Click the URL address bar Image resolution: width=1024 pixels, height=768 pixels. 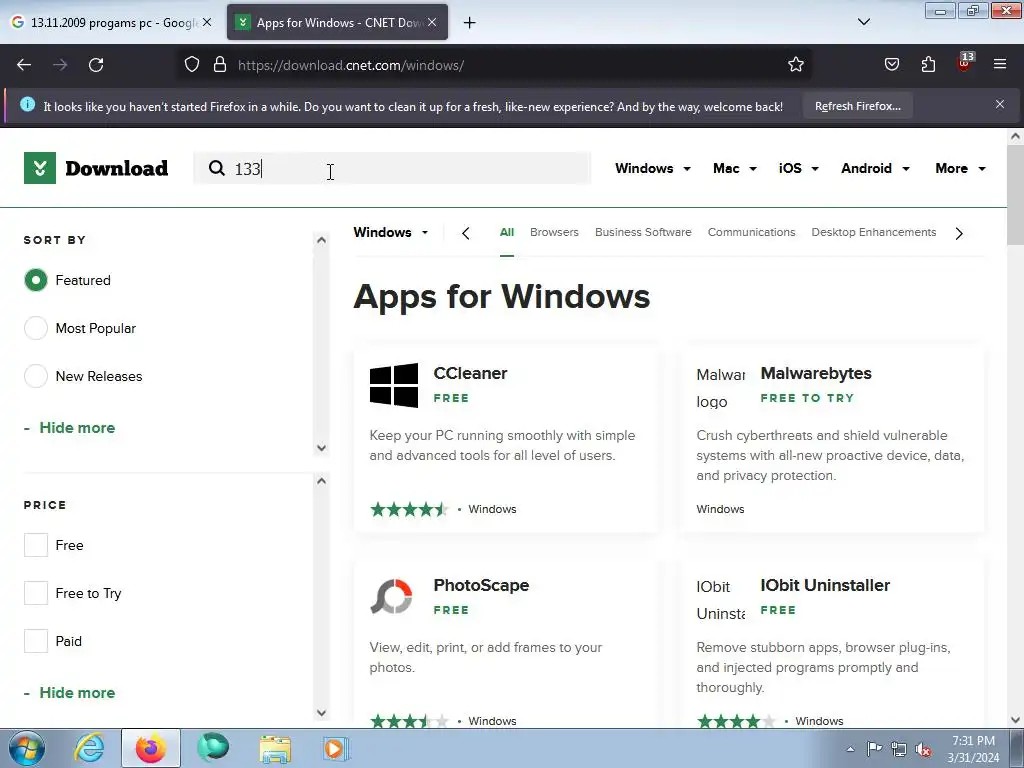point(494,65)
